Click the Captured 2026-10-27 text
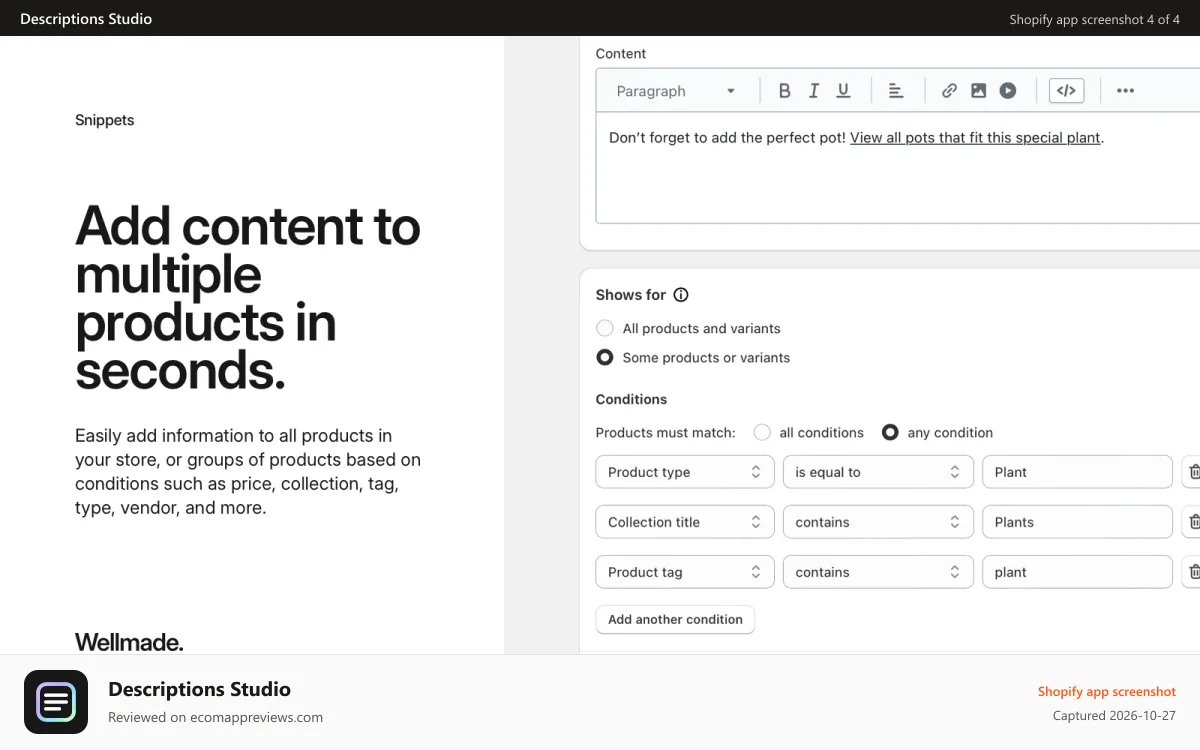This screenshot has height=750, width=1200. (1114, 716)
